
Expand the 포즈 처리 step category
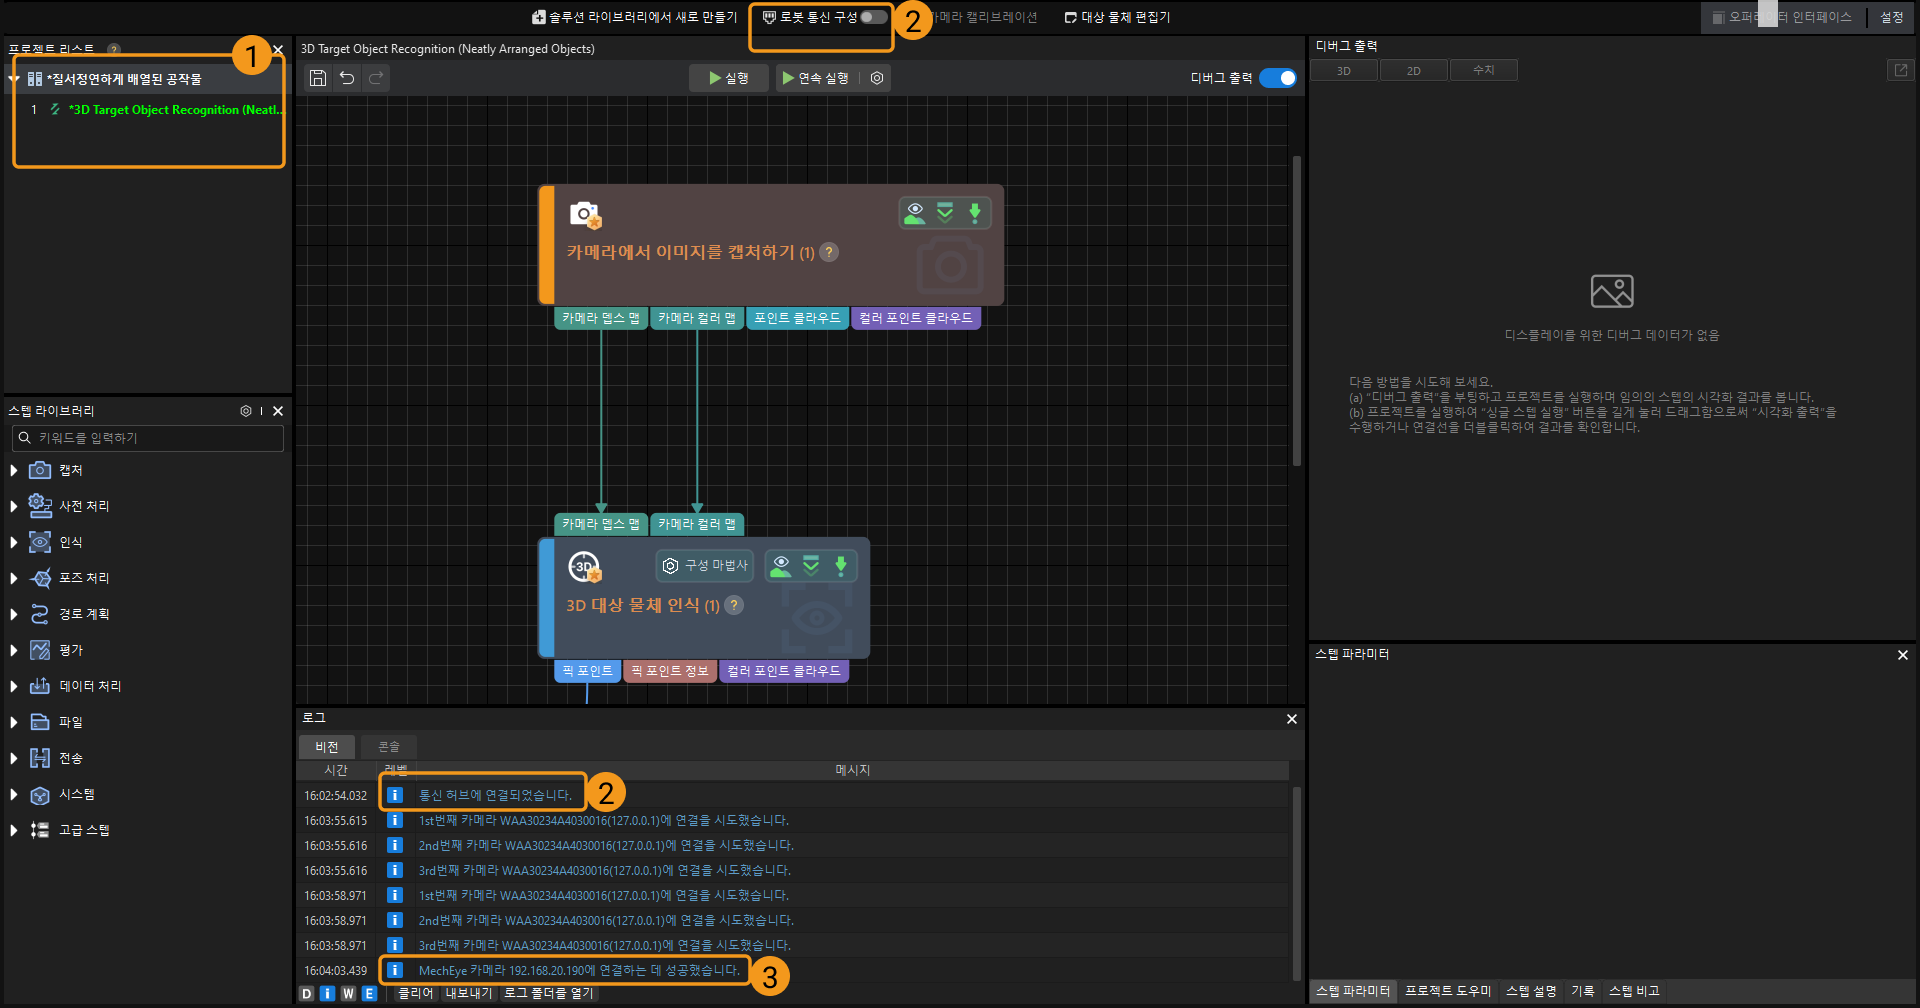pos(14,578)
